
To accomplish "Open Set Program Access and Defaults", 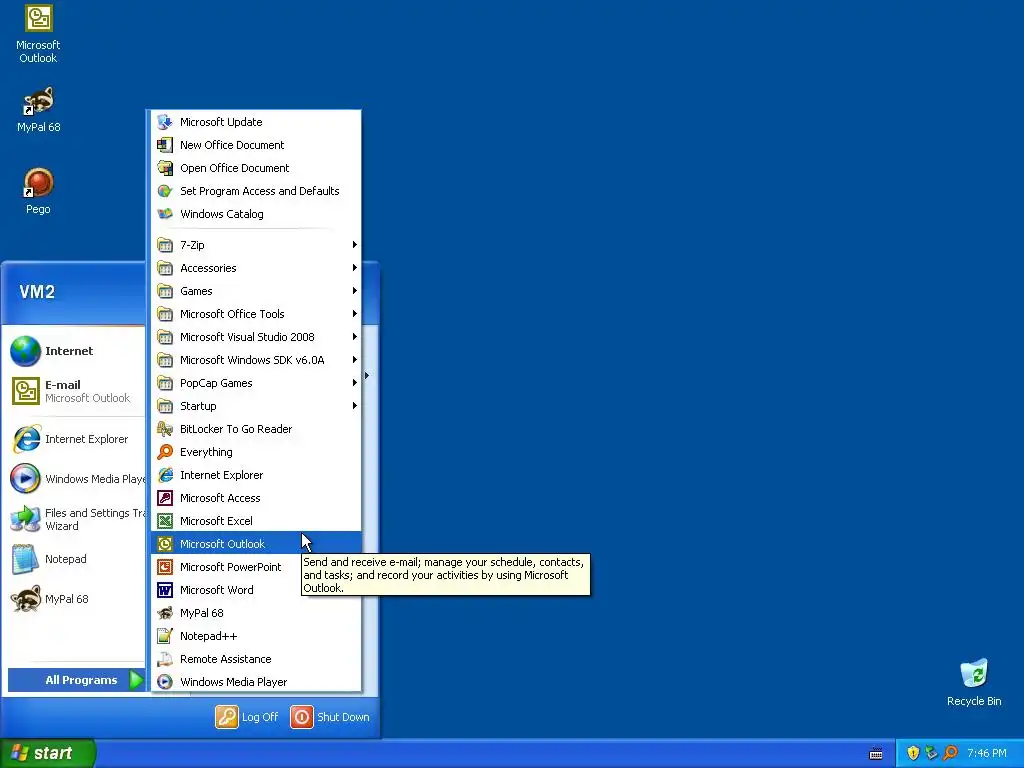I will tap(256, 191).
